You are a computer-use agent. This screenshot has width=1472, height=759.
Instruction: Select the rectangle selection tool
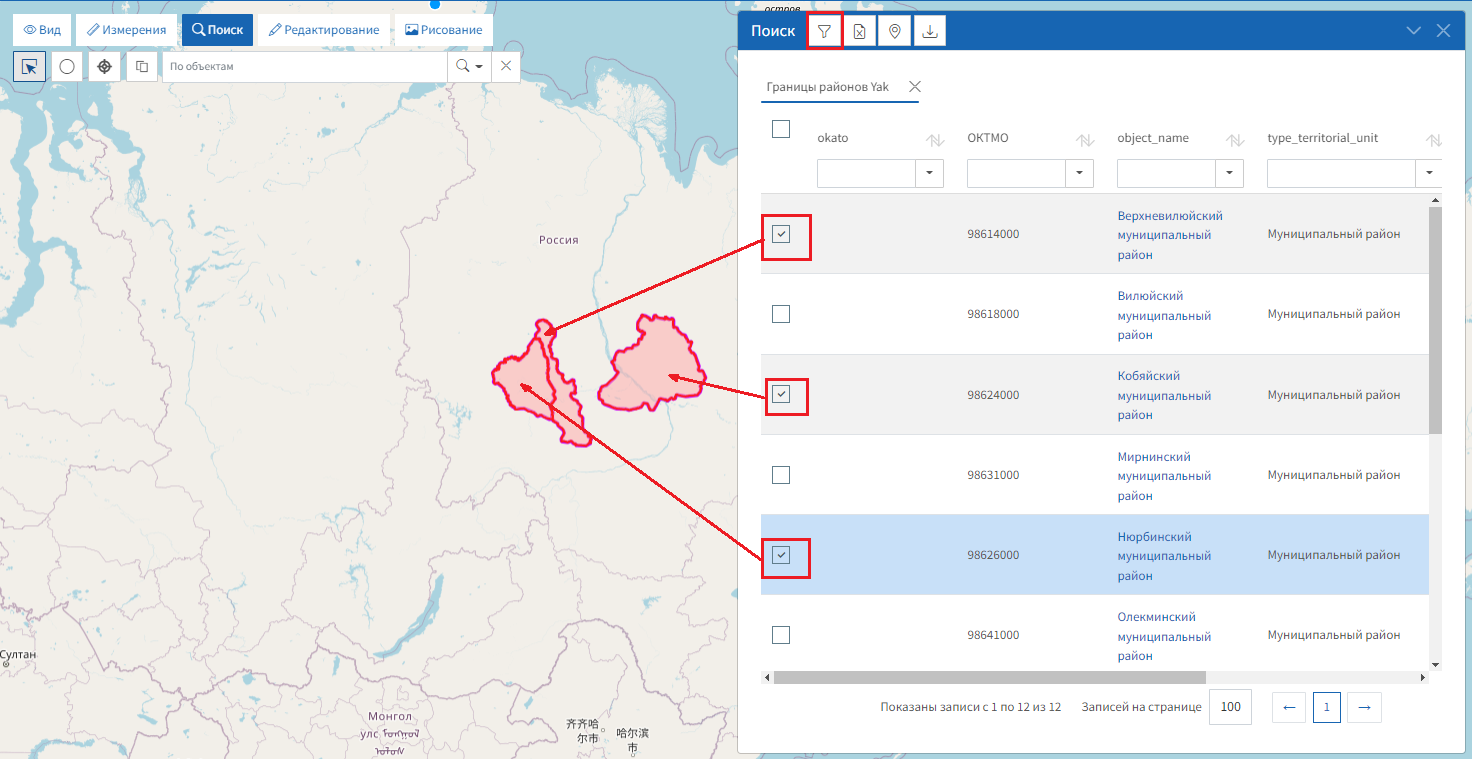30,66
